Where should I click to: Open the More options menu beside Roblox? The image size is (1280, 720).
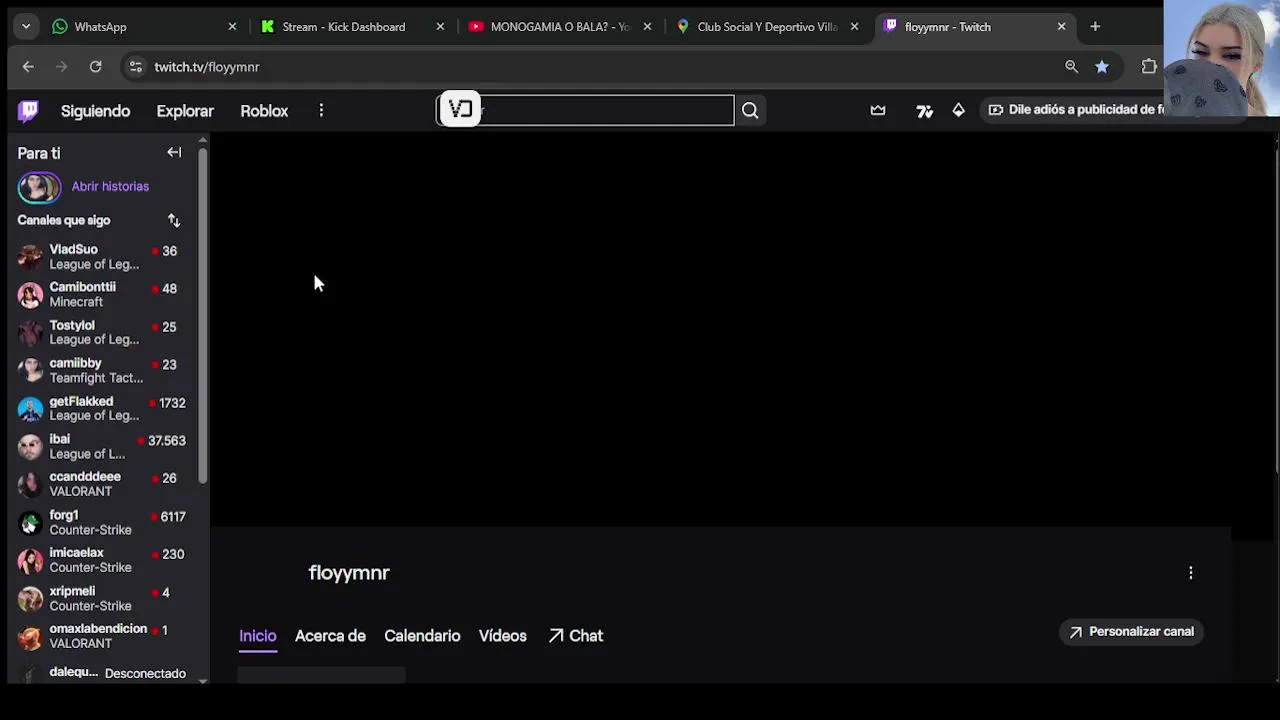321,111
